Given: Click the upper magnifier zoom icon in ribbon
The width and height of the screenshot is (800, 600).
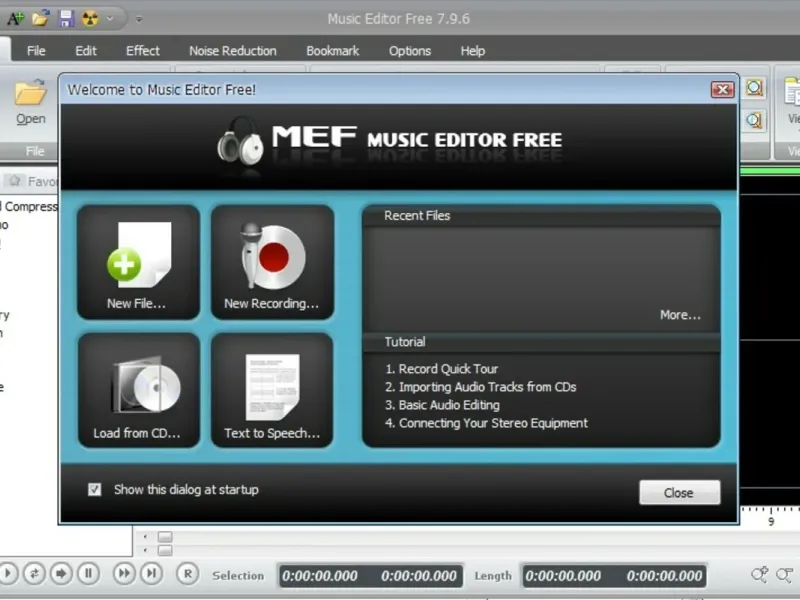Looking at the screenshot, I should [755, 88].
